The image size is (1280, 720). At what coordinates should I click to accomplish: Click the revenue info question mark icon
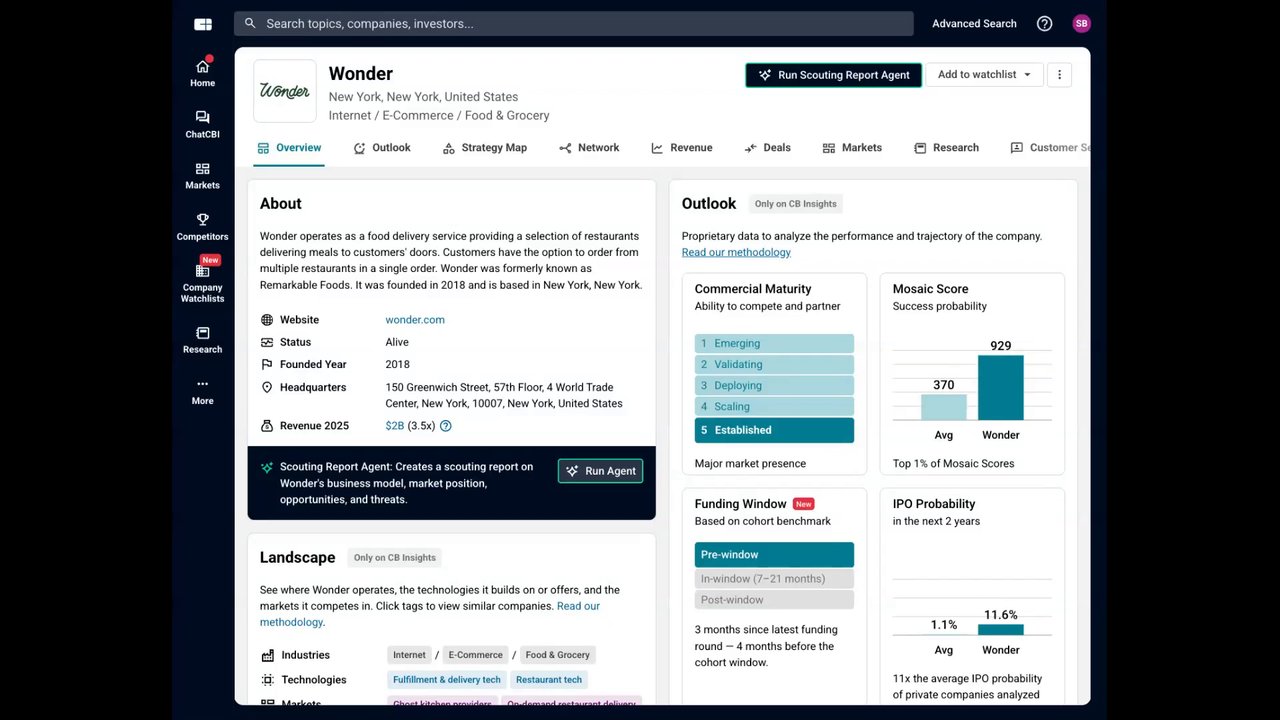446,426
